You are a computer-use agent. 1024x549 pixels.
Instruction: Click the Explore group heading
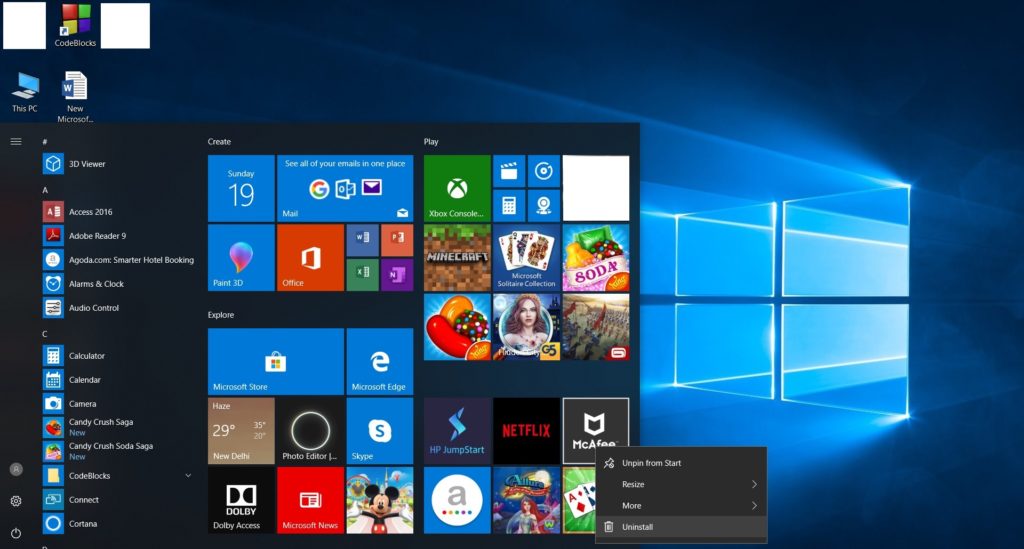pos(221,315)
